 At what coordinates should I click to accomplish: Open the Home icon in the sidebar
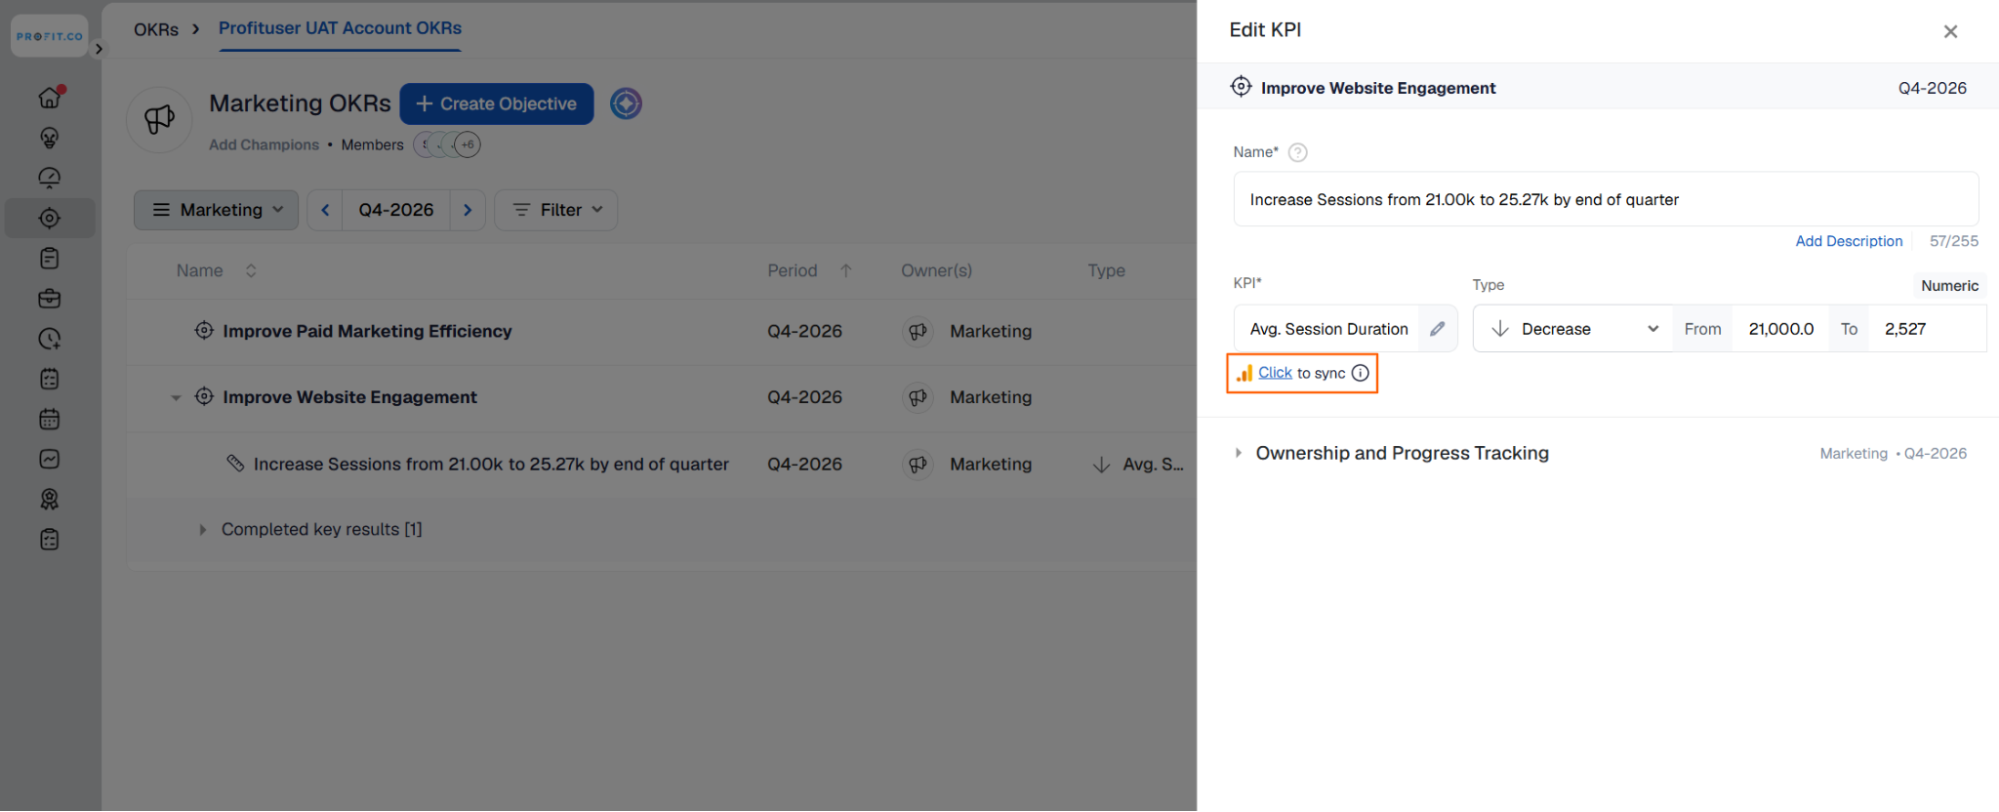click(x=49, y=97)
